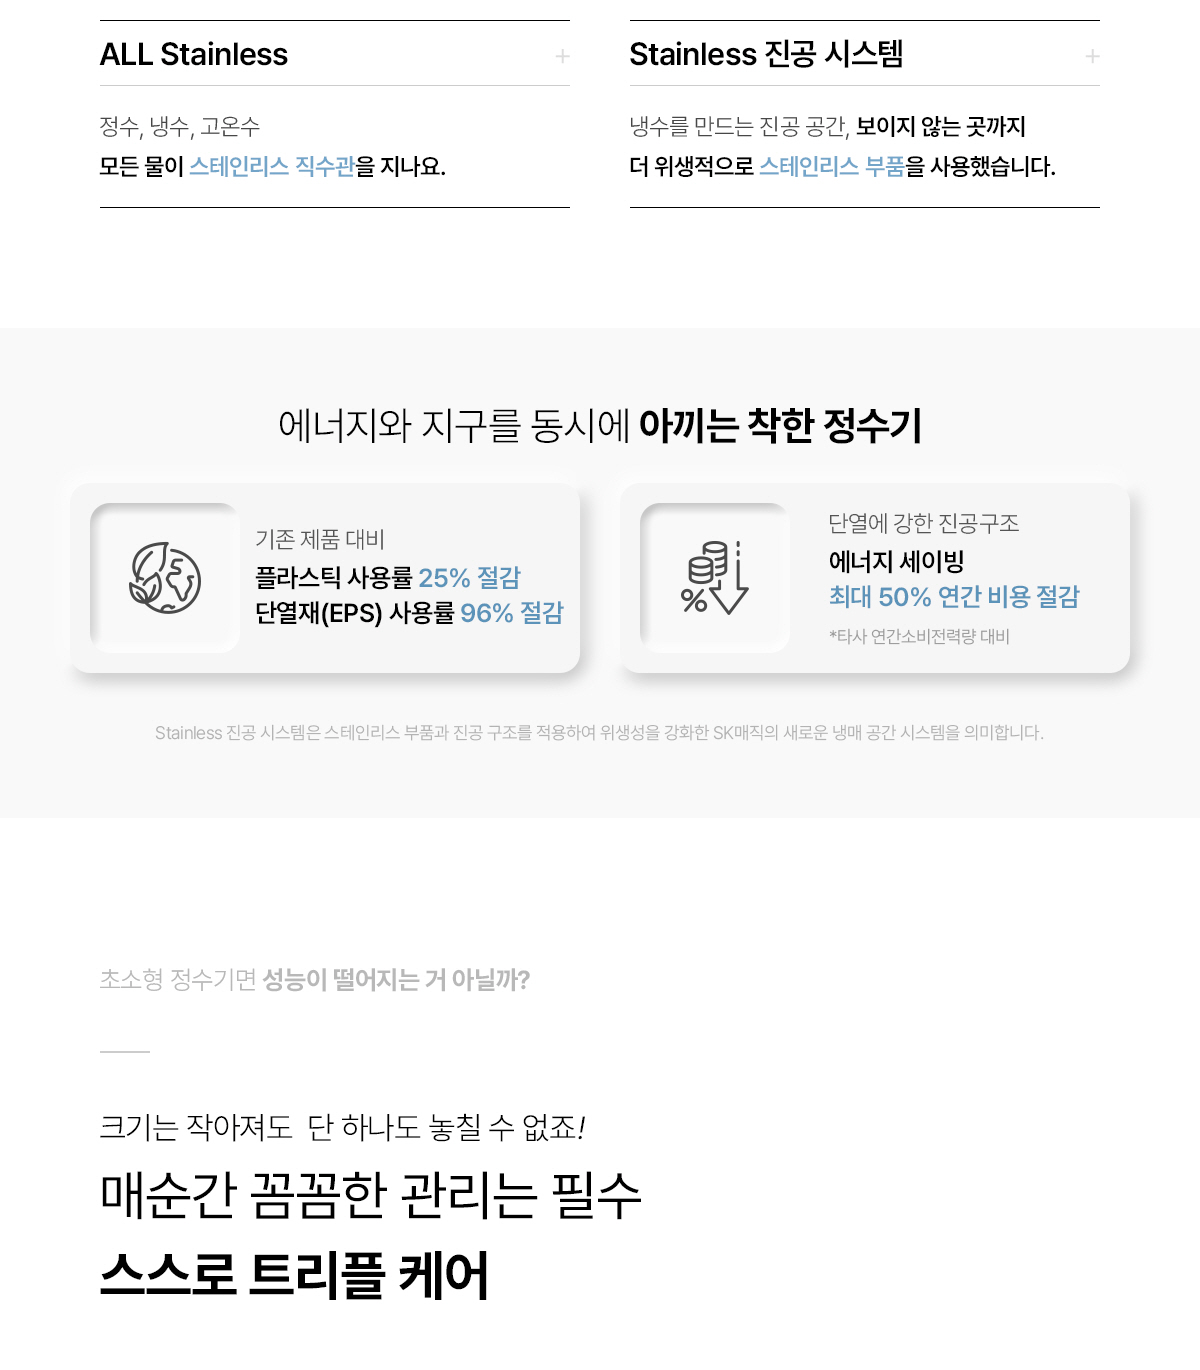Image resolution: width=1200 pixels, height=1370 pixels.
Task: Click the 타사 연간소비전력량 대비 footnote
Action: click(x=919, y=636)
